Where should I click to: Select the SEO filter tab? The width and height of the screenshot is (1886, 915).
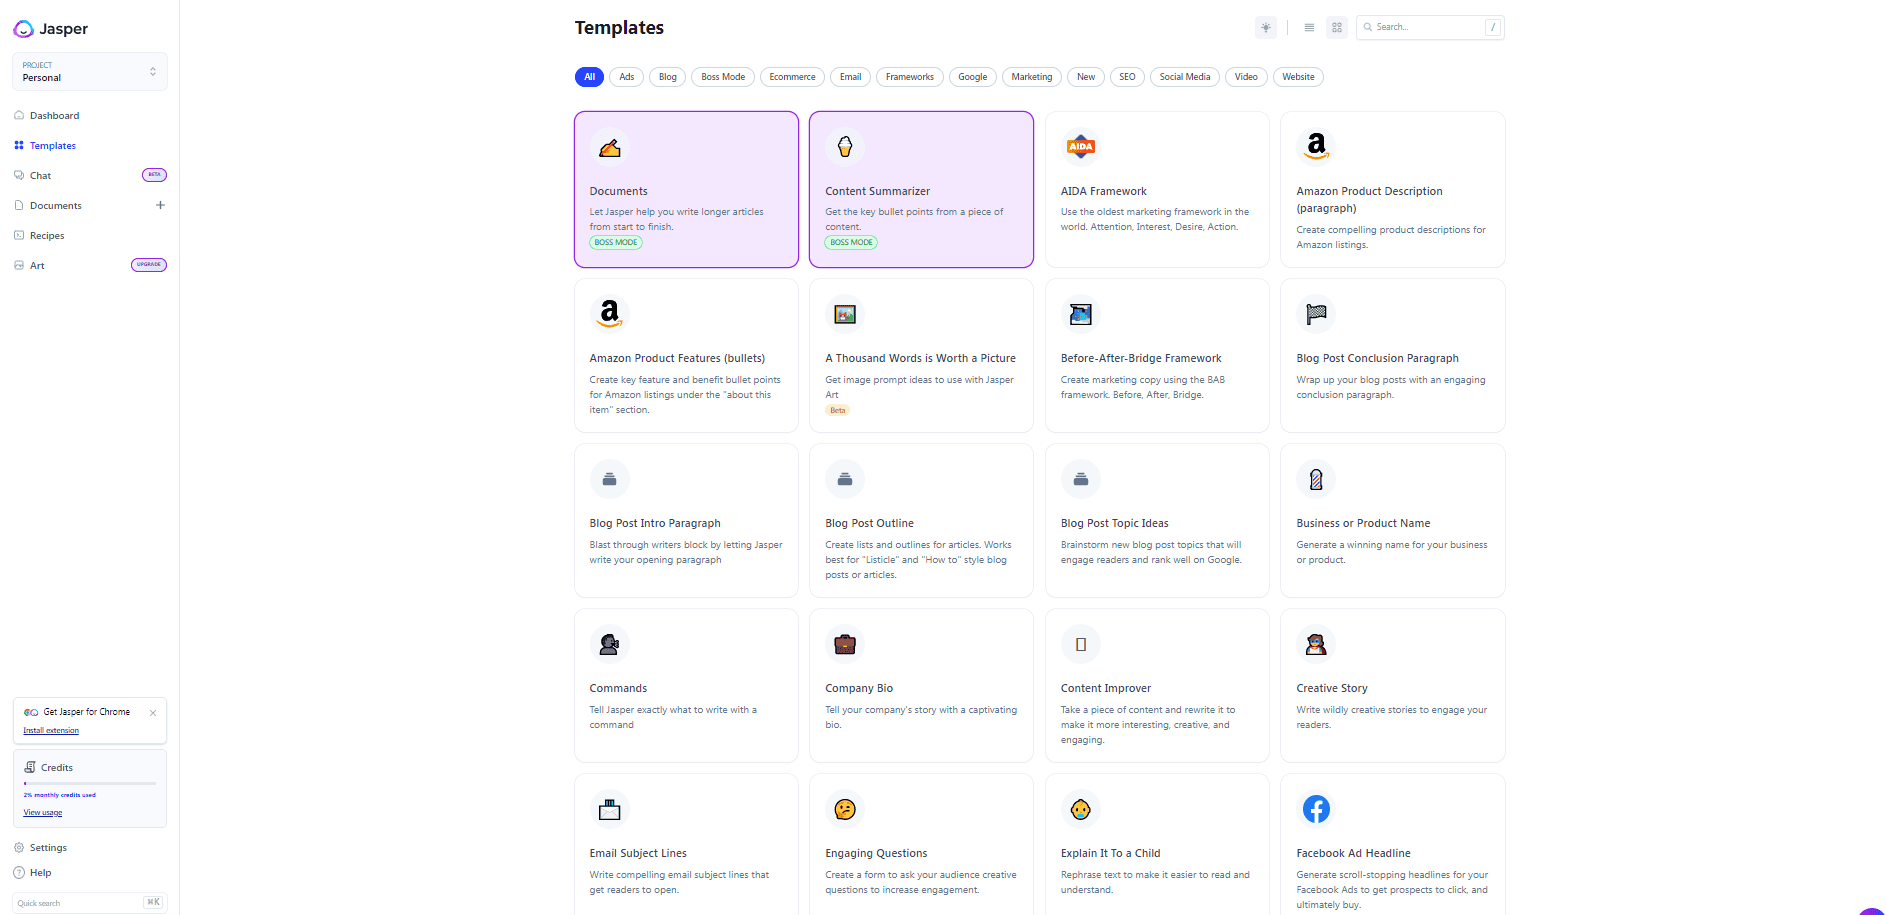click(1127, 77)
